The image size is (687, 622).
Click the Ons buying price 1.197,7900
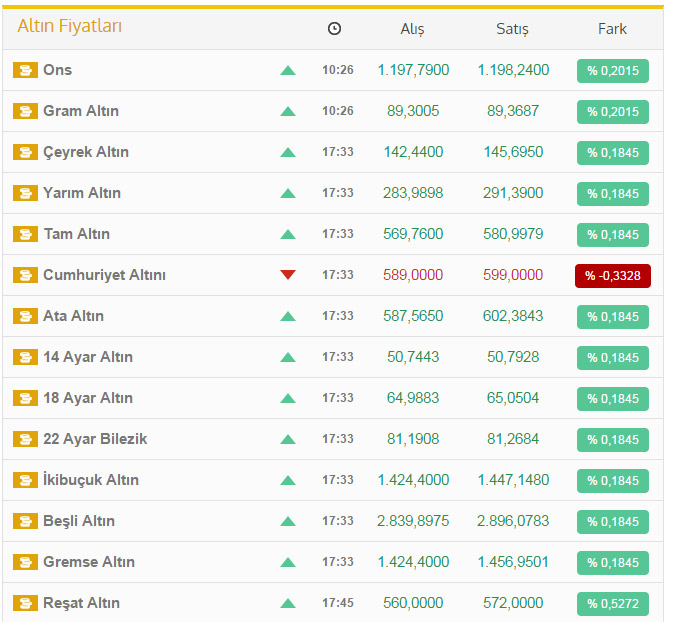[413, 70]
